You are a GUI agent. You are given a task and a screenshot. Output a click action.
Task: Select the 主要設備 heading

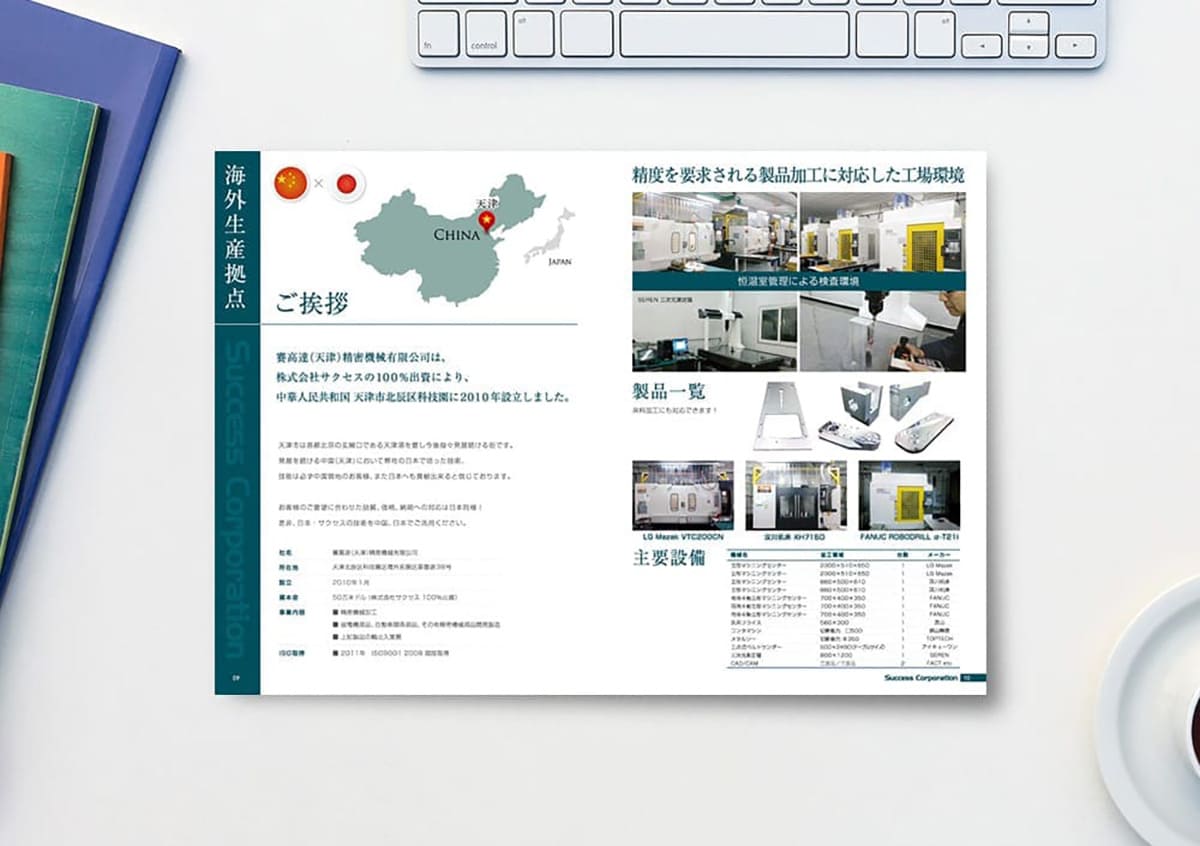pyautogui.click(x=669, y=558)
